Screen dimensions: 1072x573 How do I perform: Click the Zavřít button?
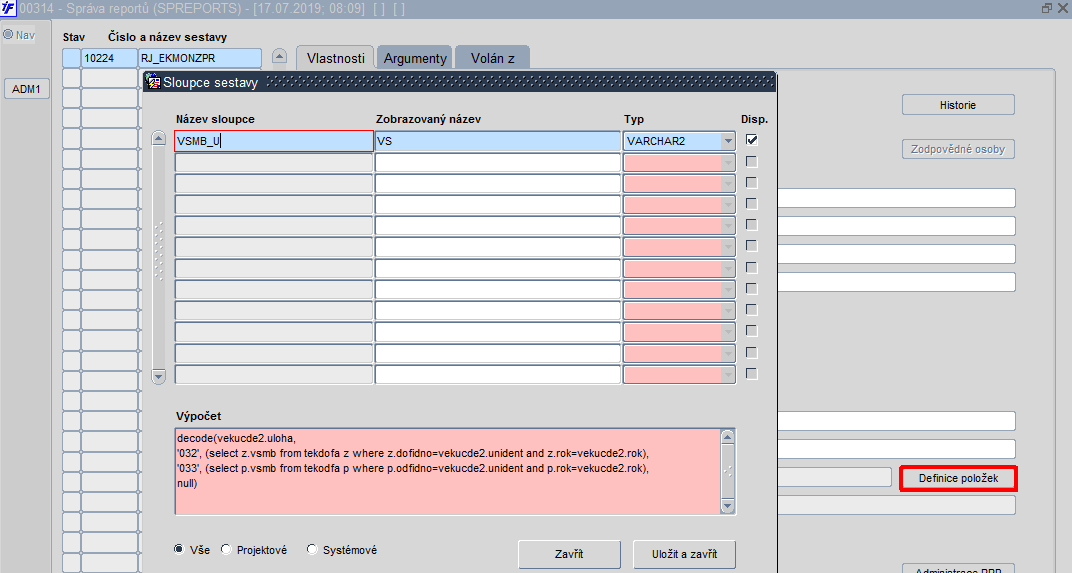(570, 554)
